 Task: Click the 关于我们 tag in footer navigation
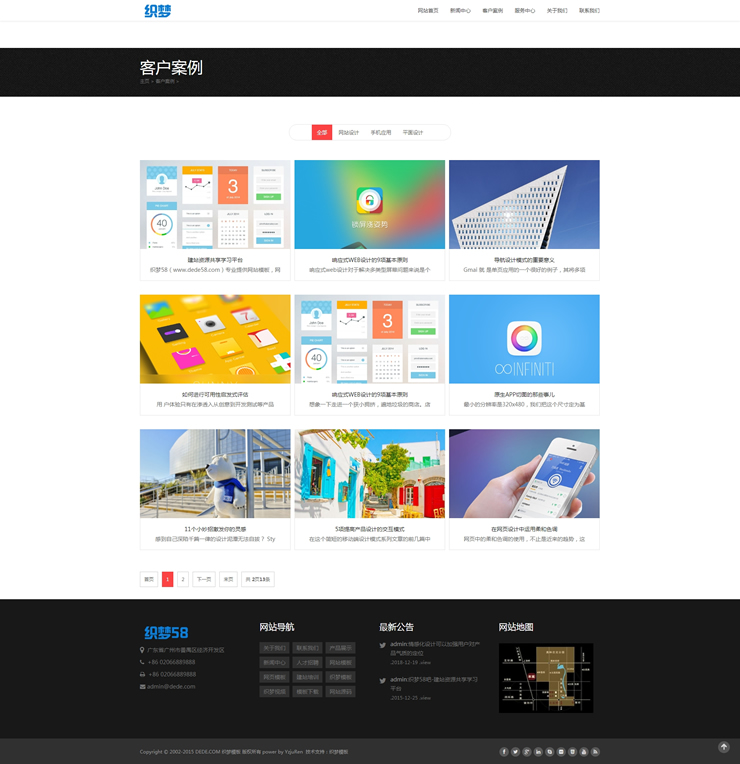click(x=273, y=648)
